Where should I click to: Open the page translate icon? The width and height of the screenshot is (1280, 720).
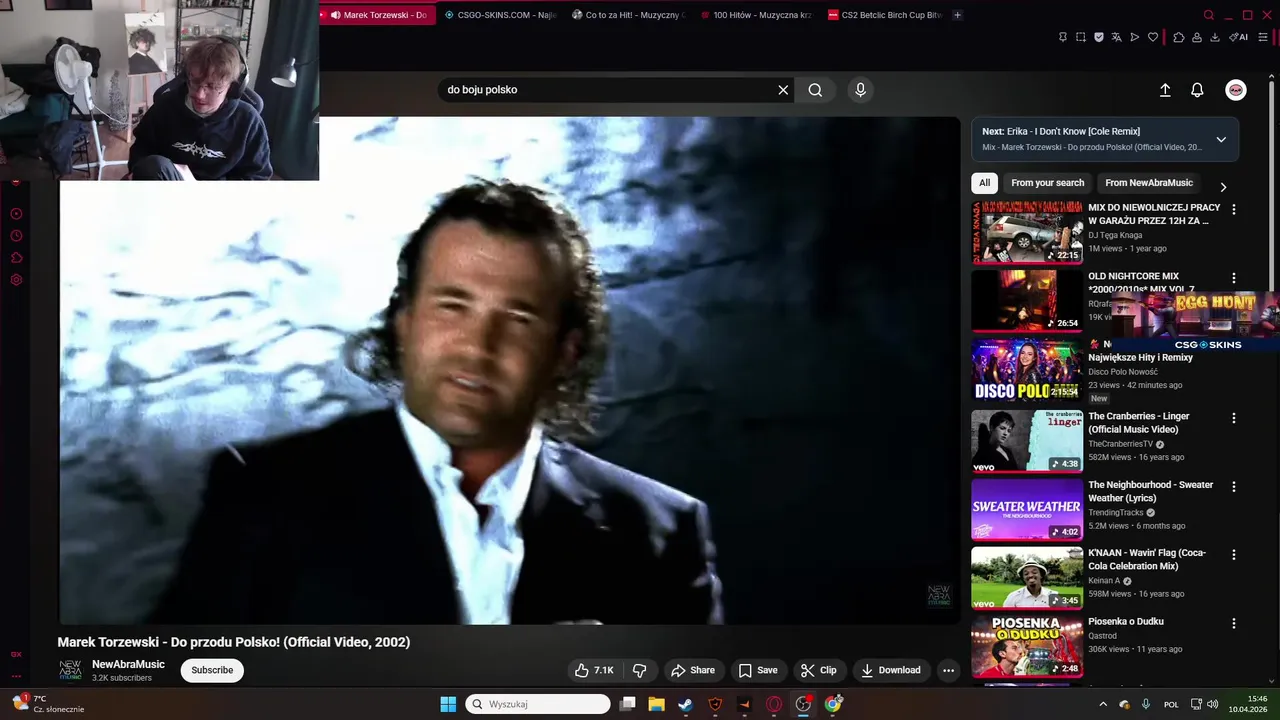1116,37
